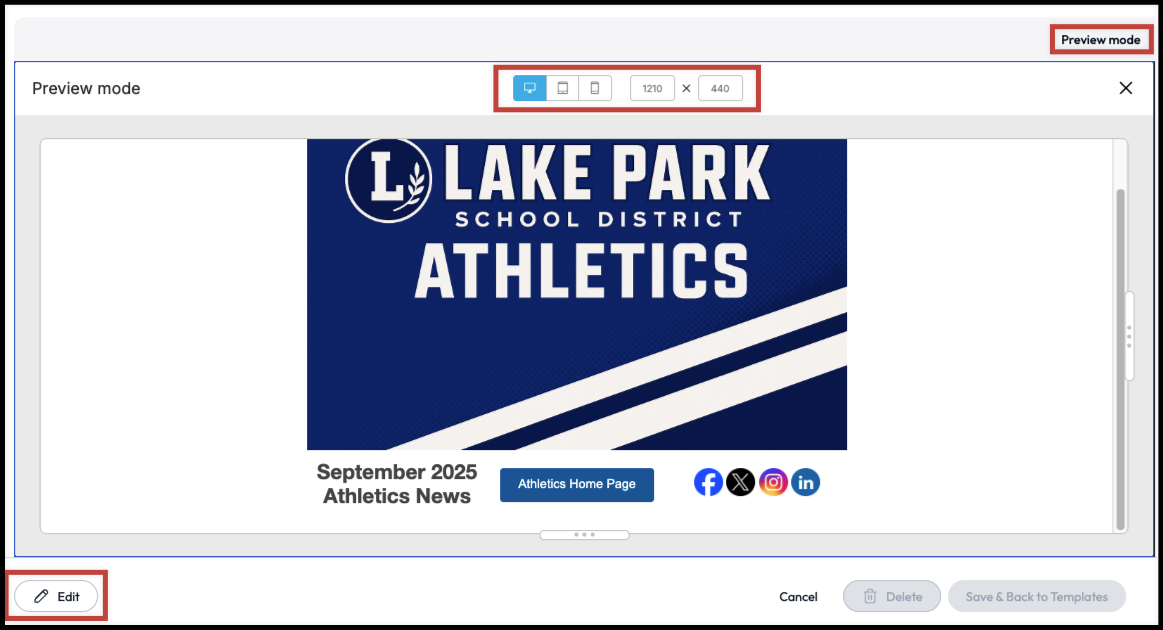Click the vertical scrollbar in the preview
The image size is (1163, 630).
(1121, 359)
